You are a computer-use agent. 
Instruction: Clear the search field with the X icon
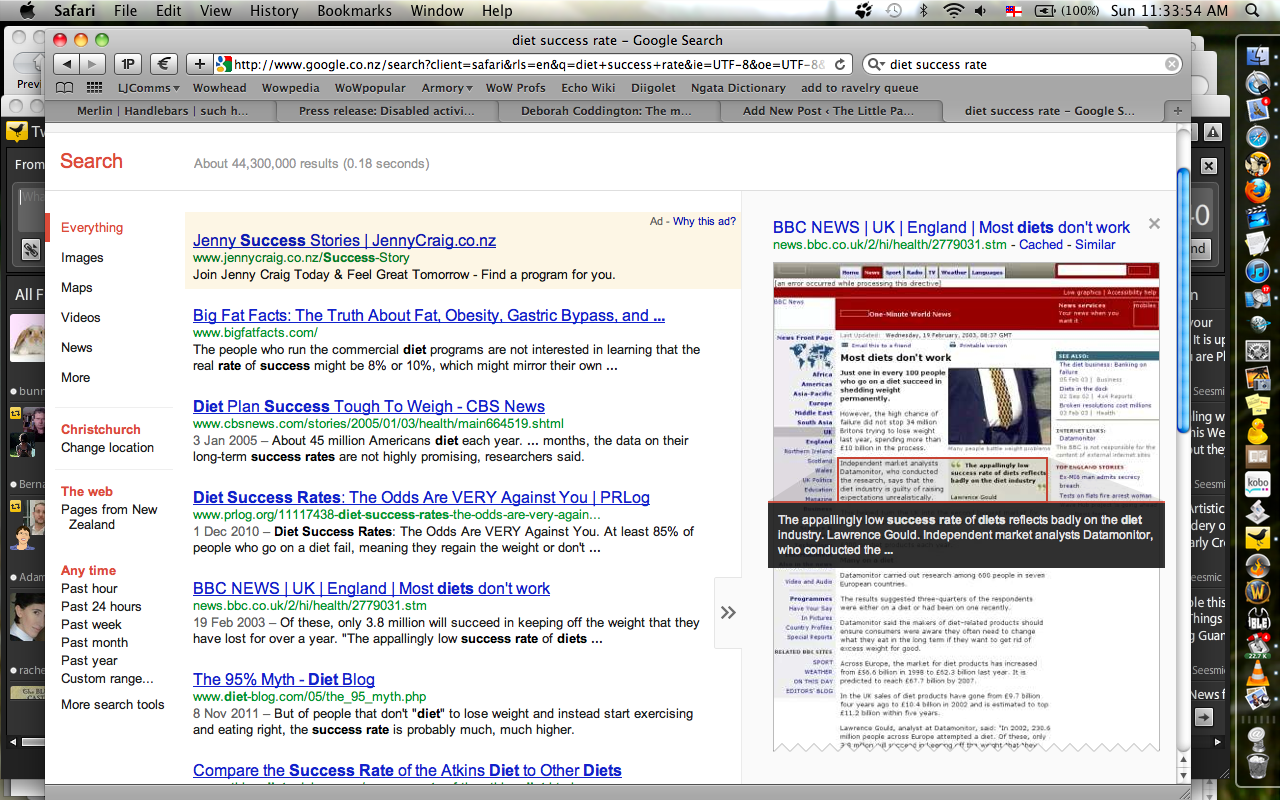click(1171, 64)
